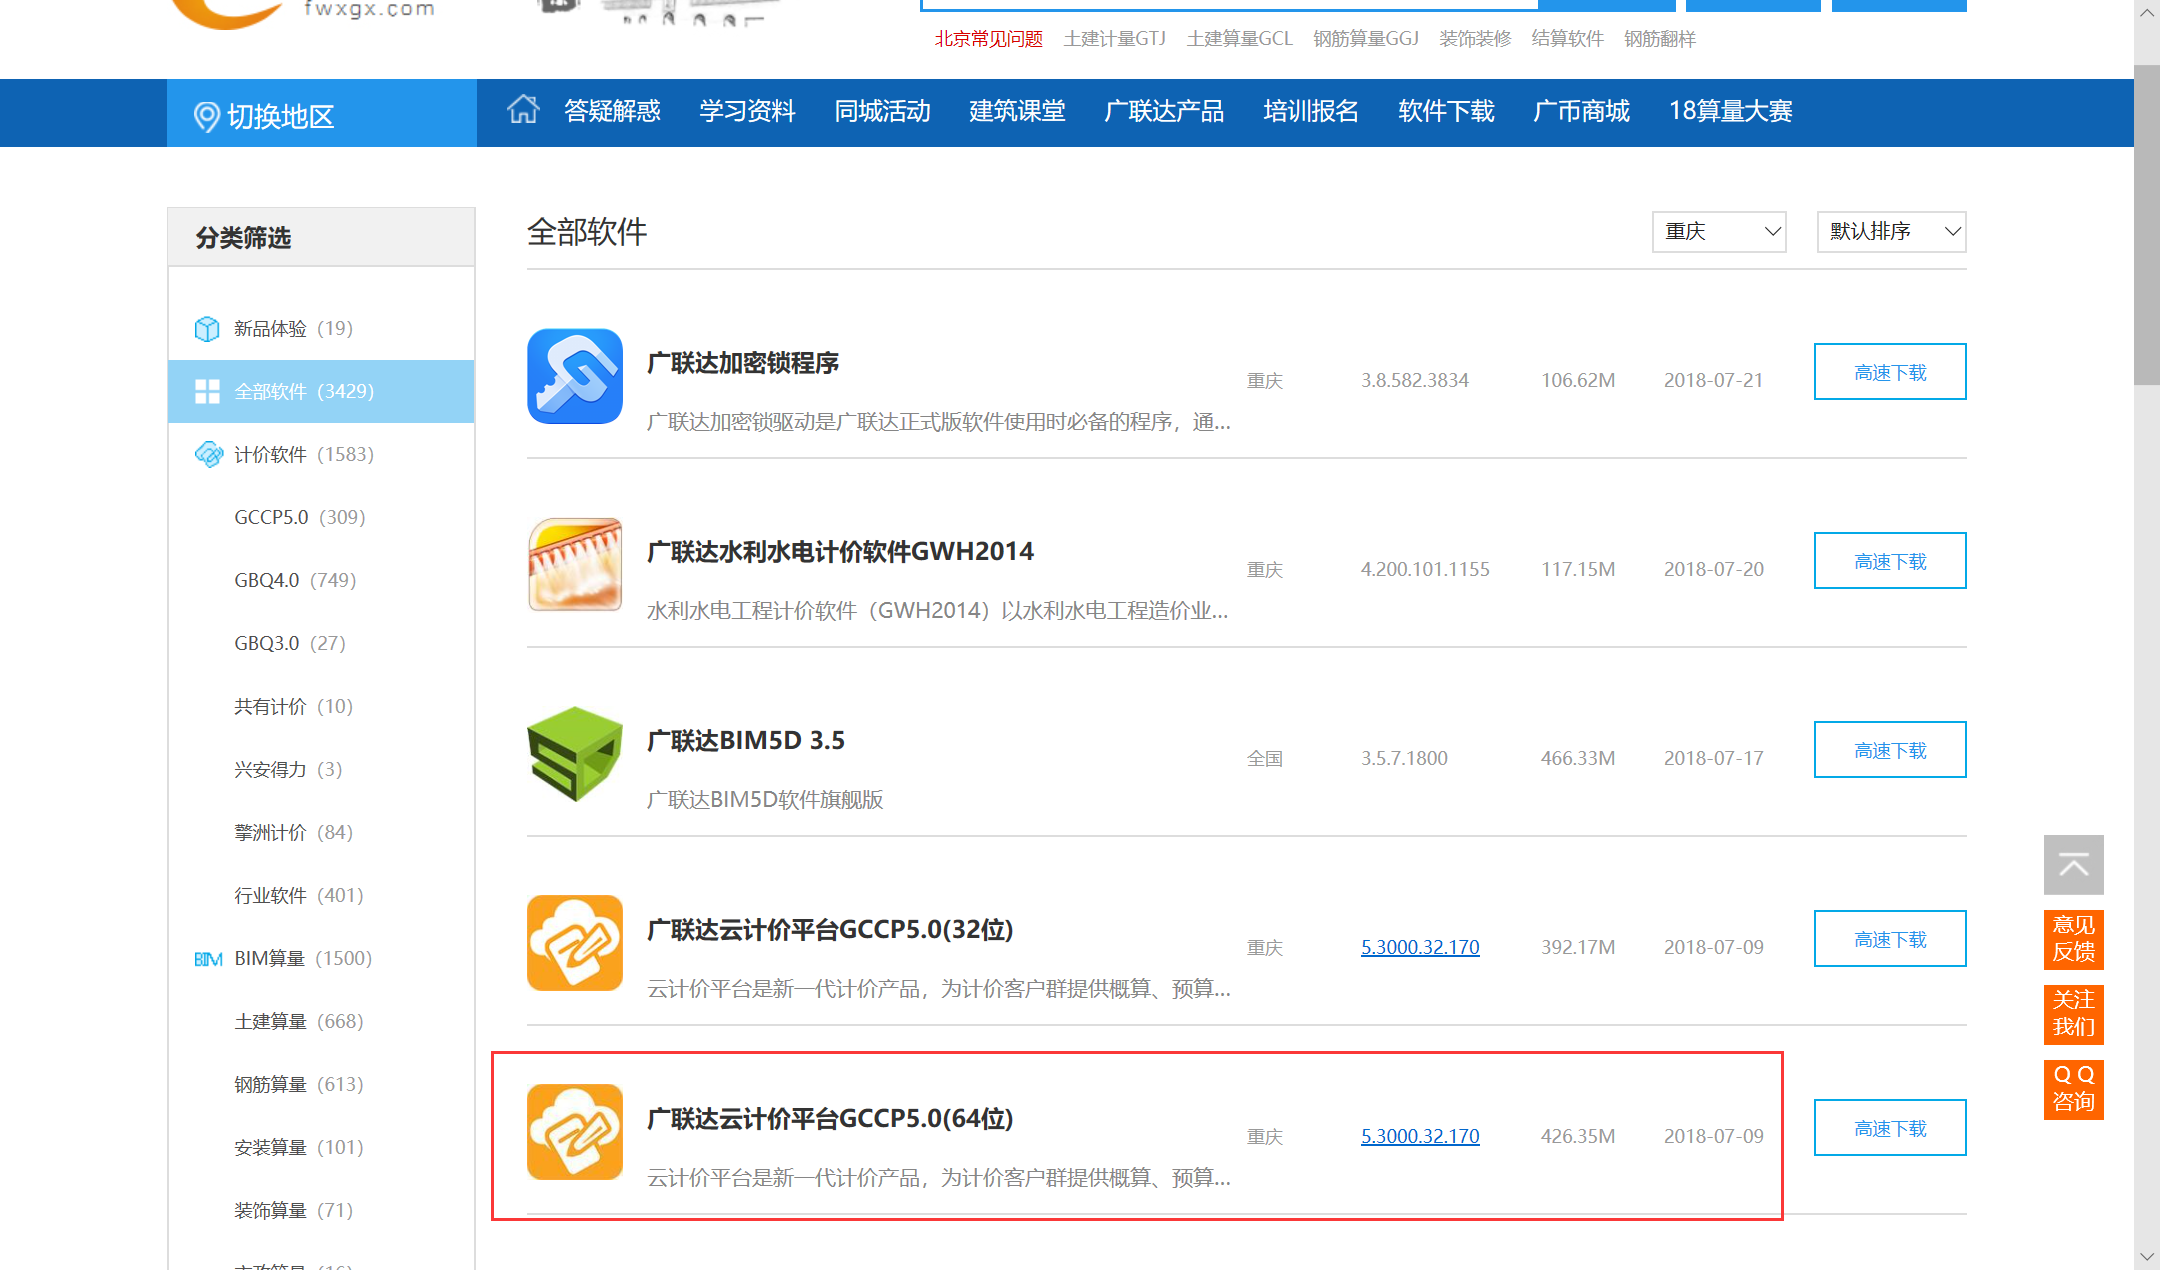Click version link 5.3000.32.170 for GCCP5.0(32位)
This screenshot has width=2160, height=1270.
click(1420, 947)
